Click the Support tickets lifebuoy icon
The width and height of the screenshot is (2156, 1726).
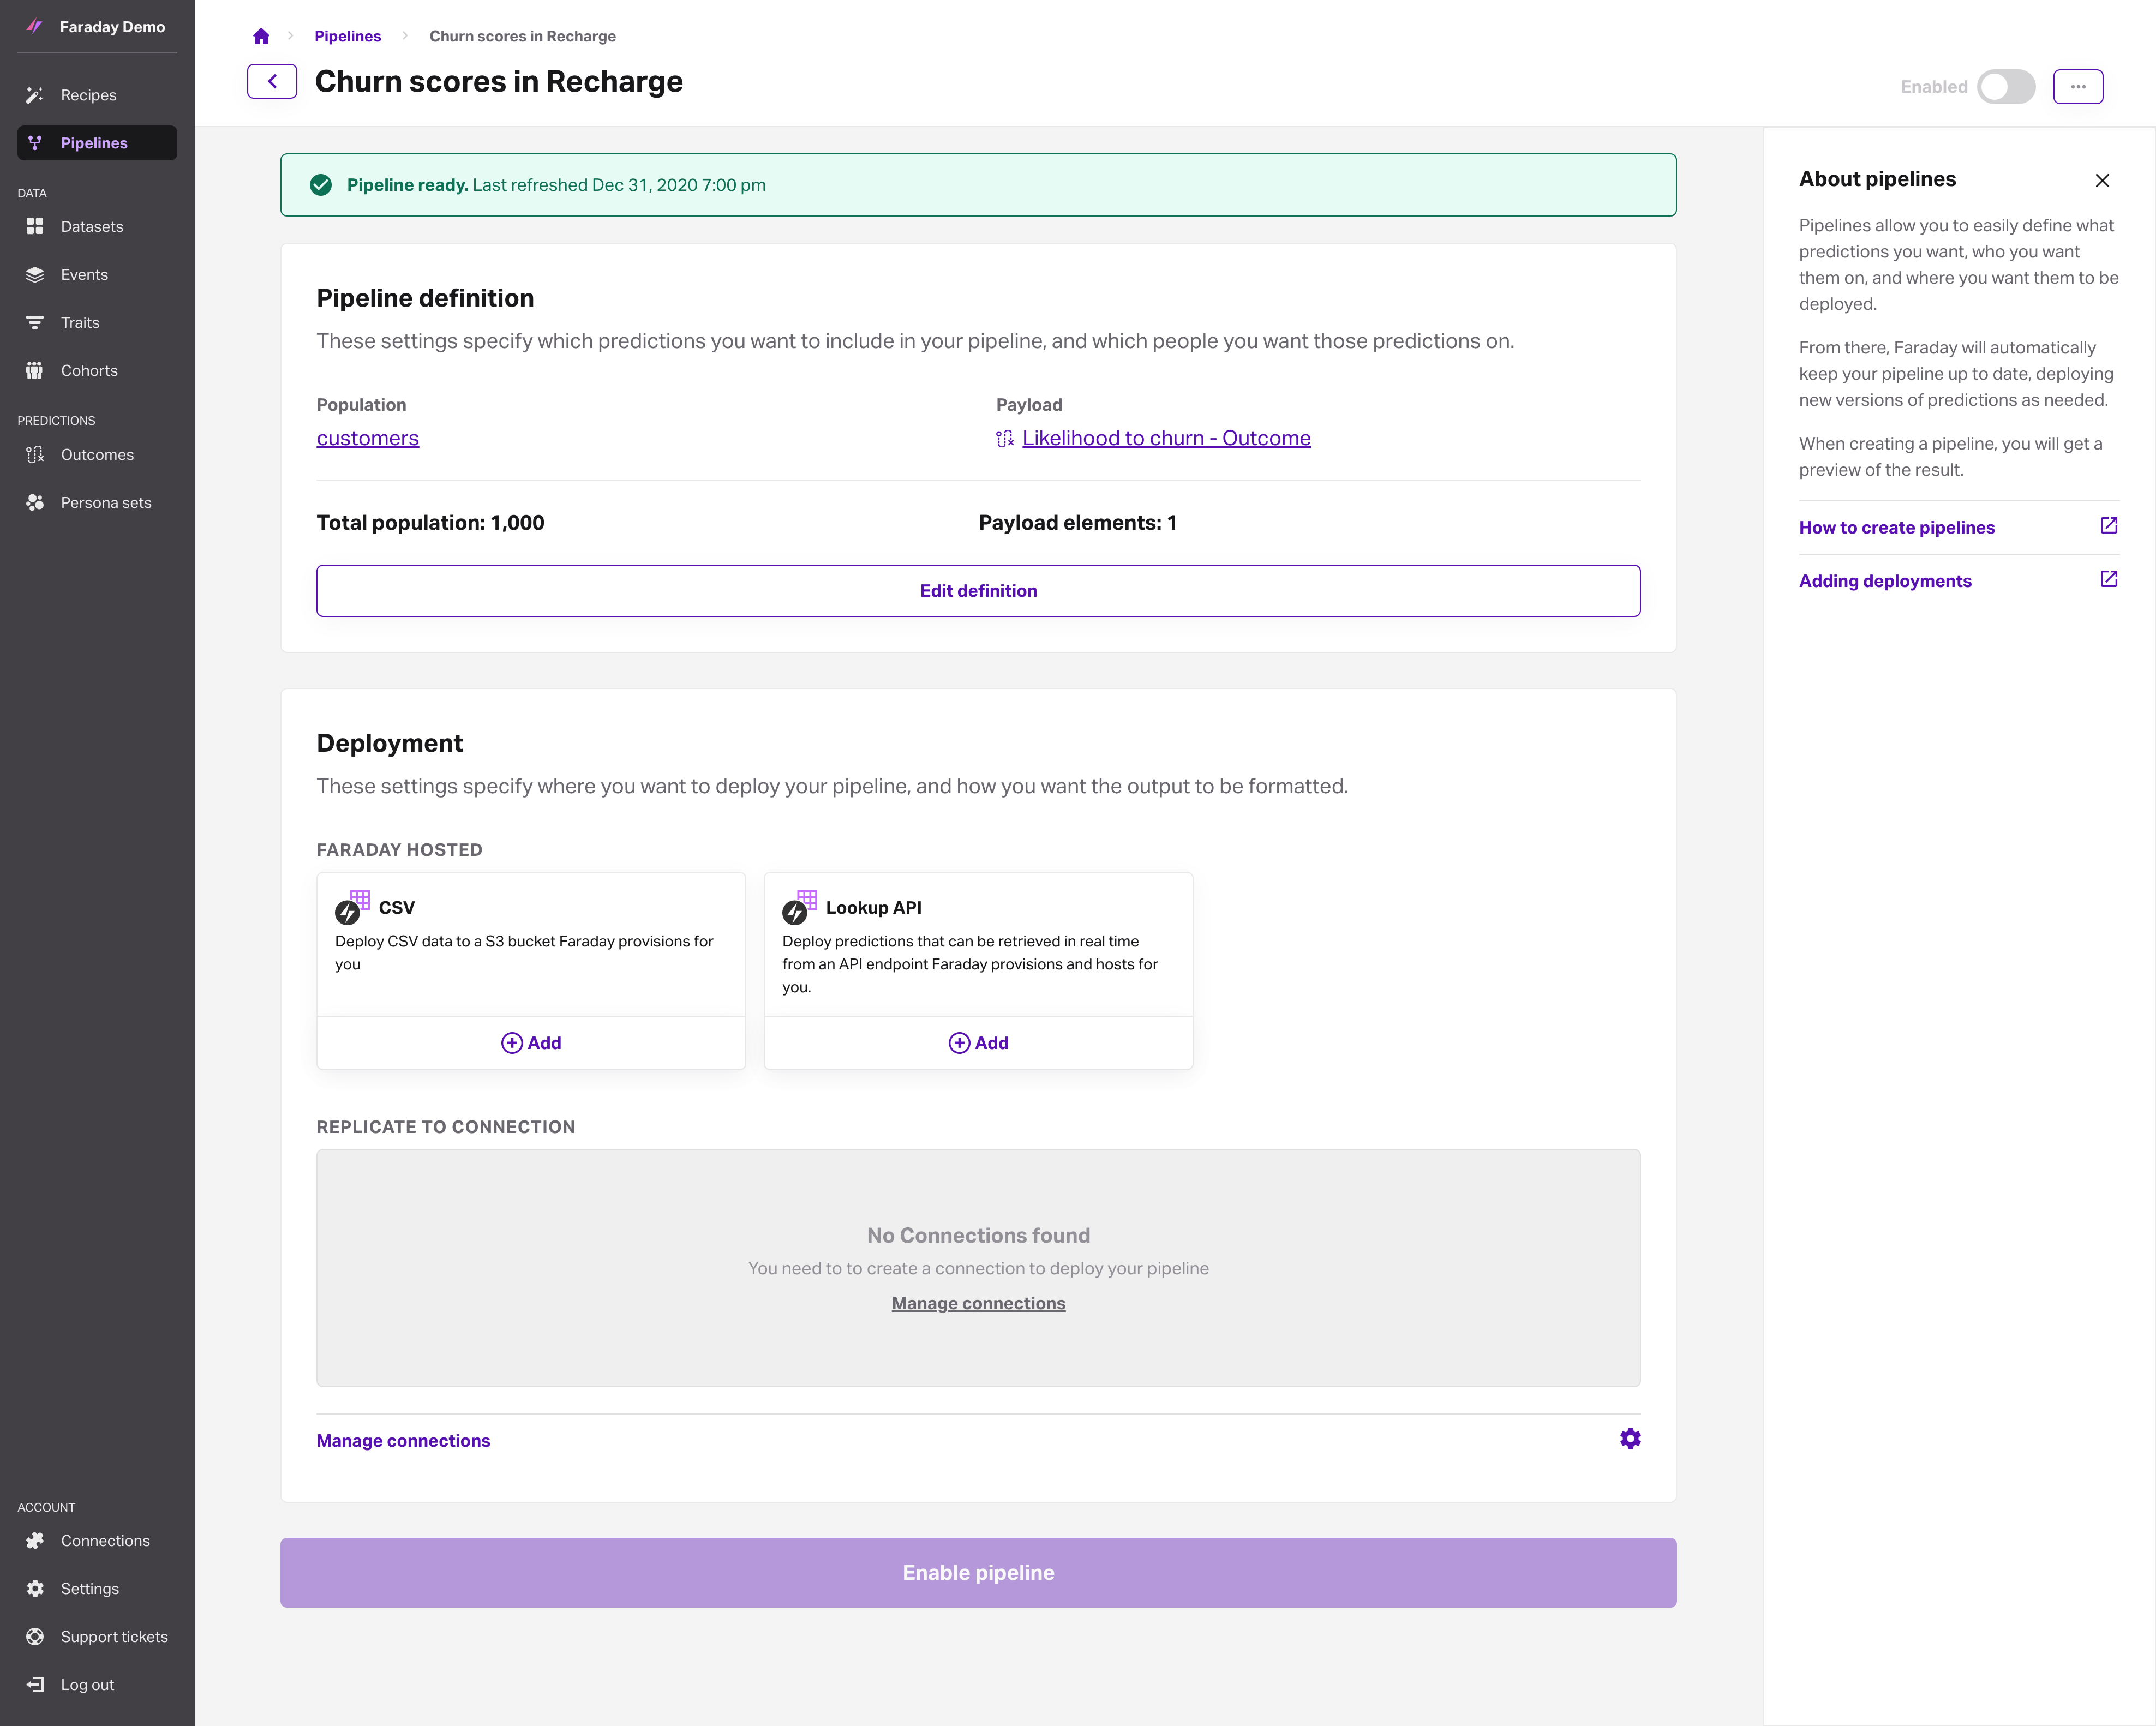[x=34, y=1637]
